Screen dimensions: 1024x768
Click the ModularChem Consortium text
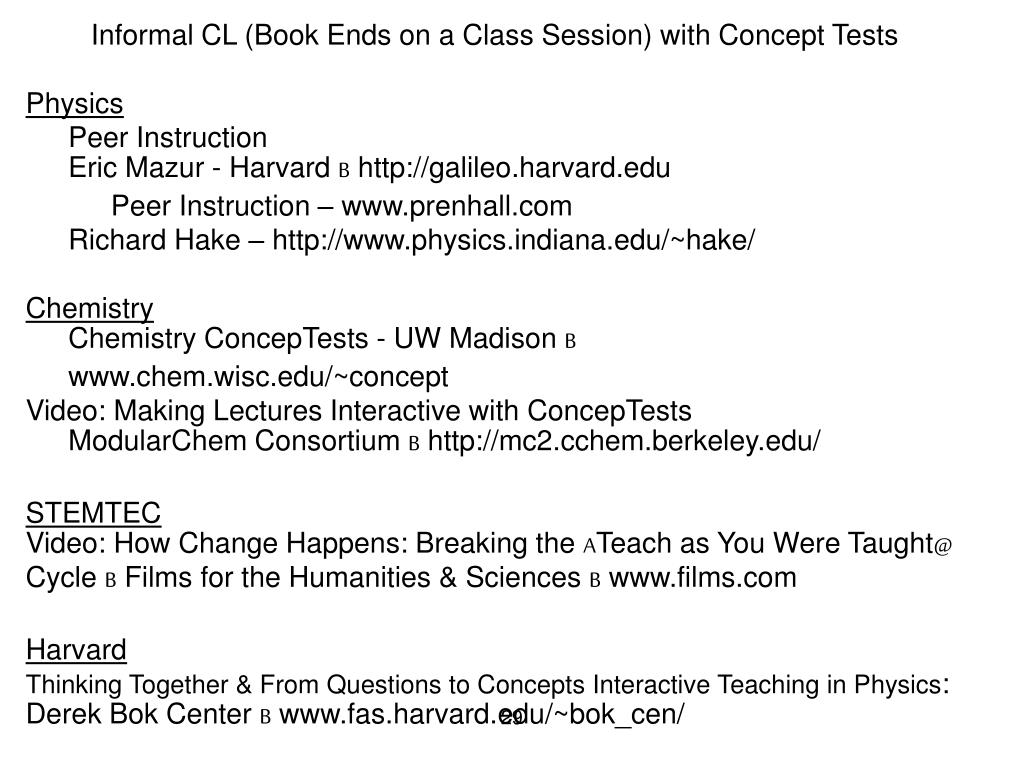234,441
